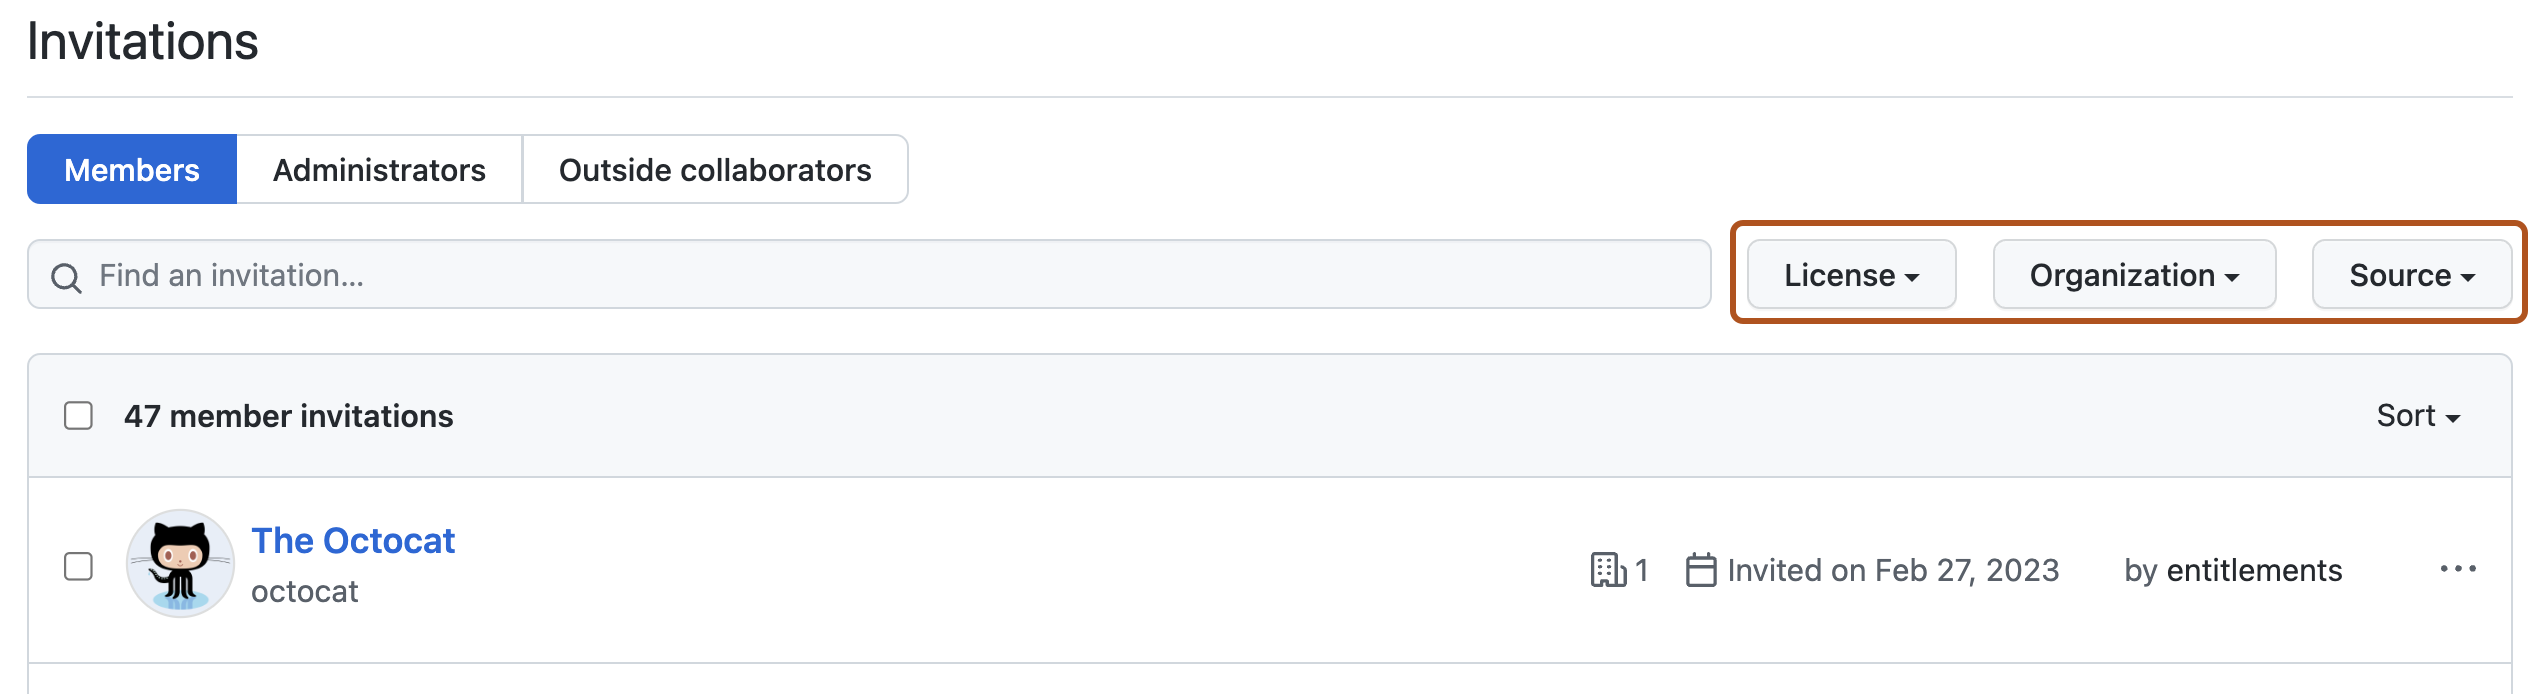Toggle the select all invitations checkbox
The image size is (2546, 694).
pos(78,415)
